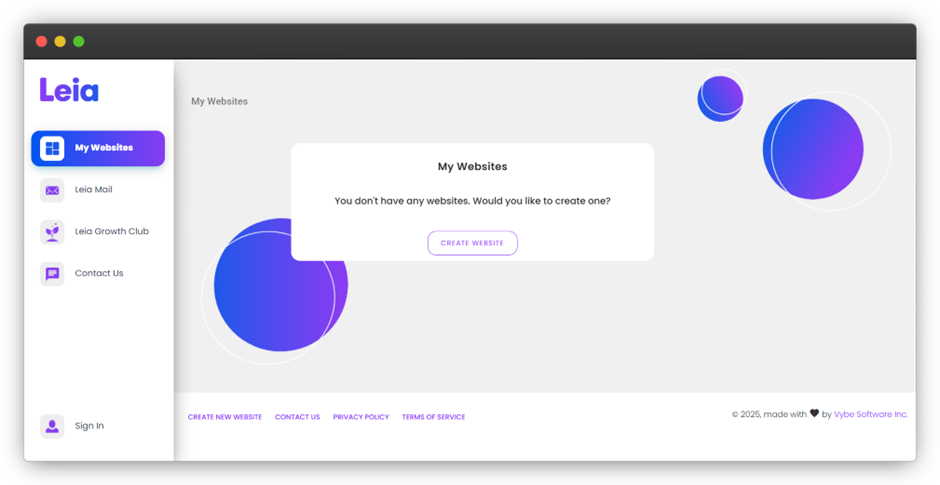Go to the Leia Growth Club text label
Screen dimensions: 940x485
tap(112, 232)
